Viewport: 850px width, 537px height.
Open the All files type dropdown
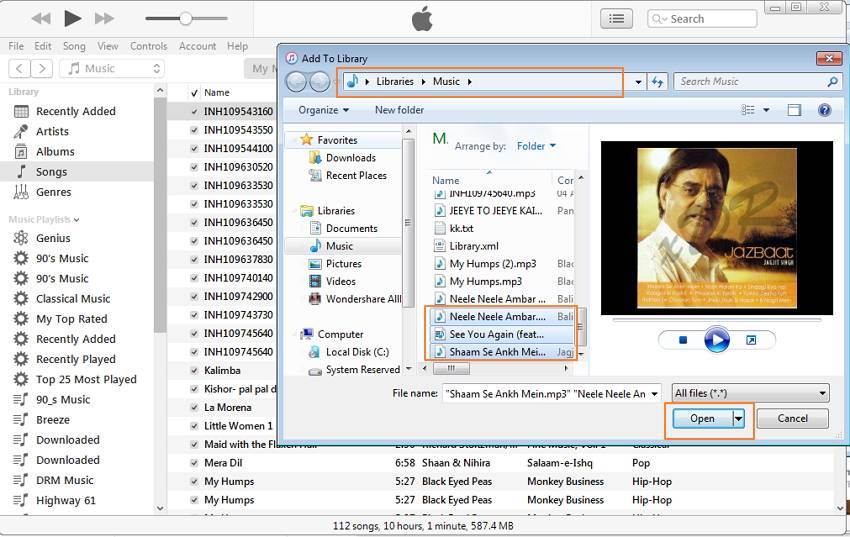pos(750,394)
